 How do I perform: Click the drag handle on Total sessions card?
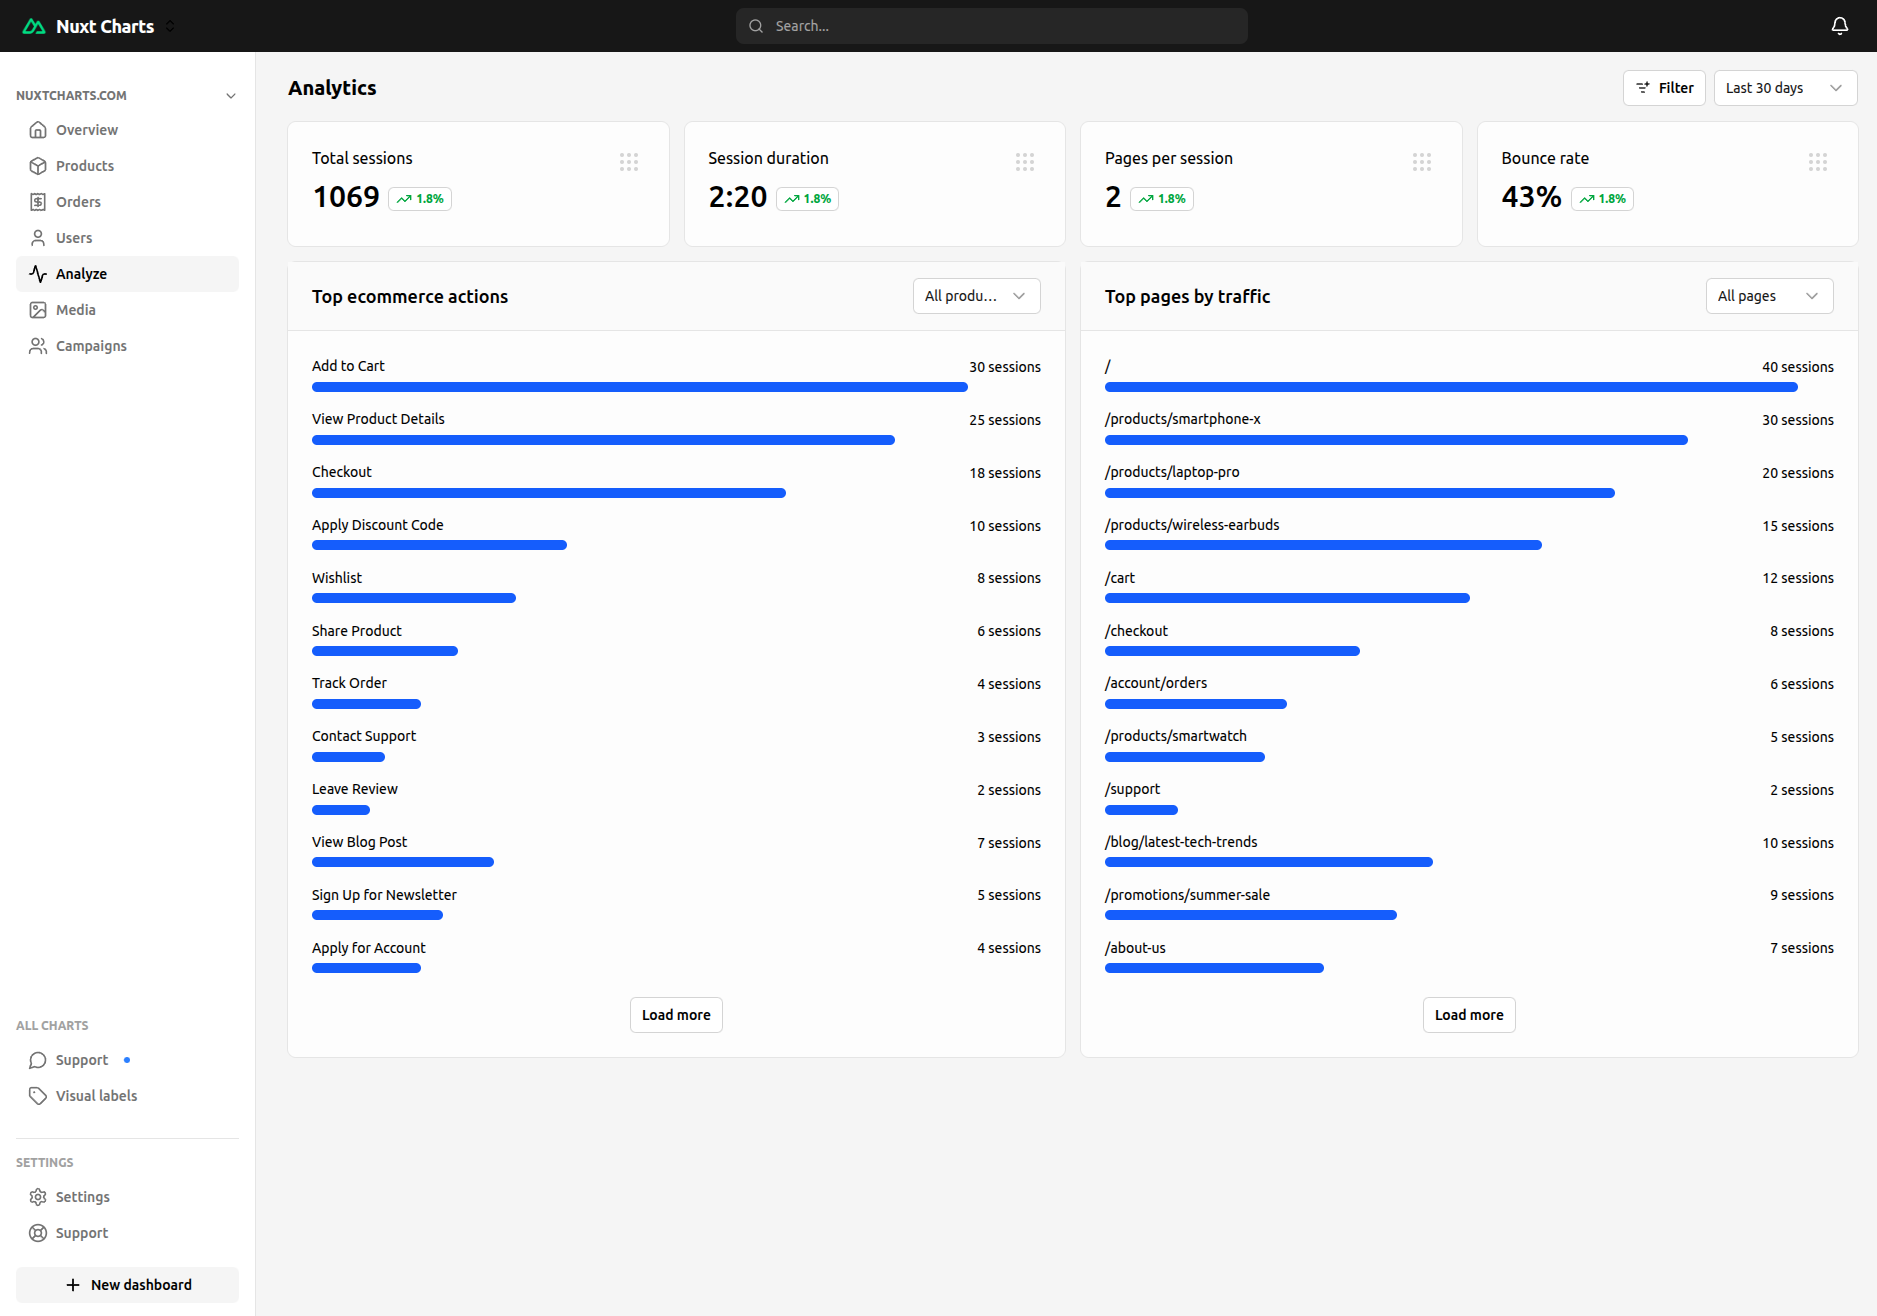point(628,162)
